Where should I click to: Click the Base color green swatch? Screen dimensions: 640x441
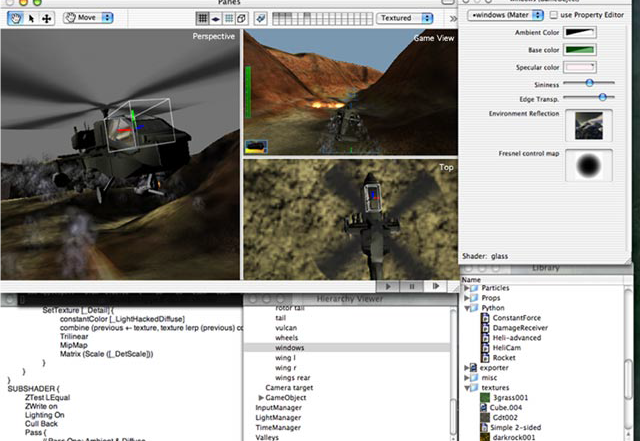pos(580,50)
